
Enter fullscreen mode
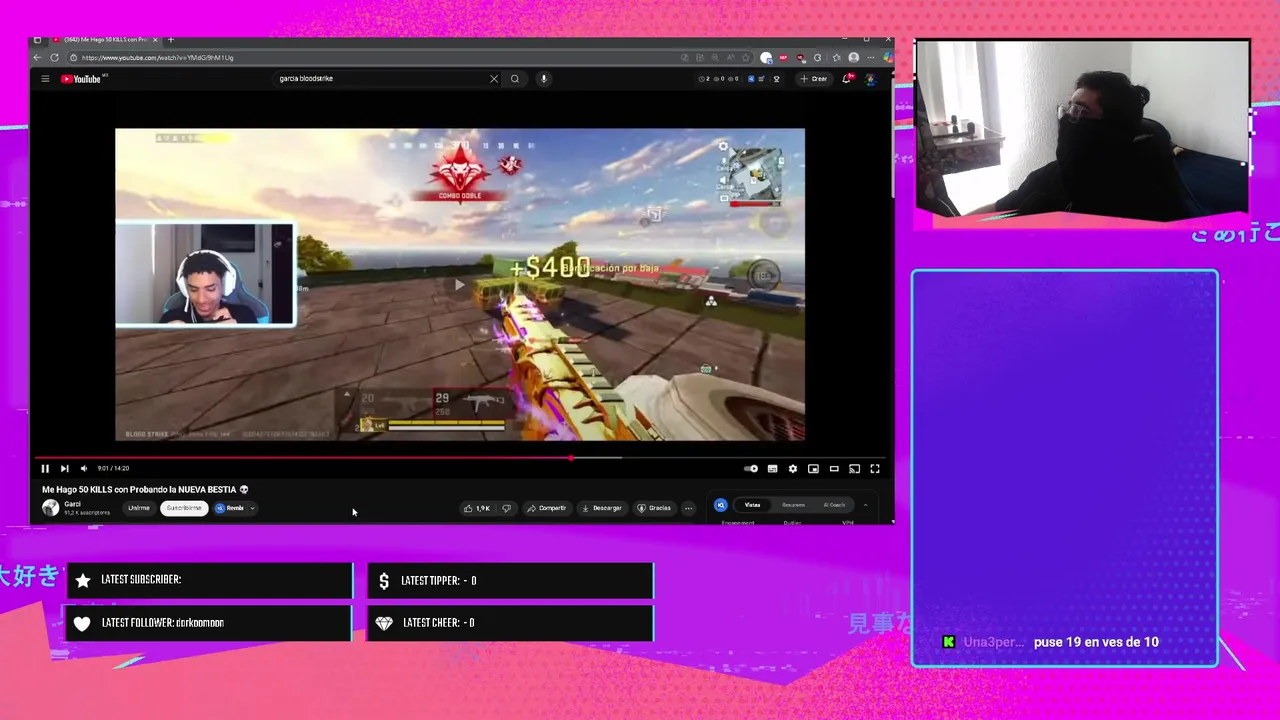[875, 468]
